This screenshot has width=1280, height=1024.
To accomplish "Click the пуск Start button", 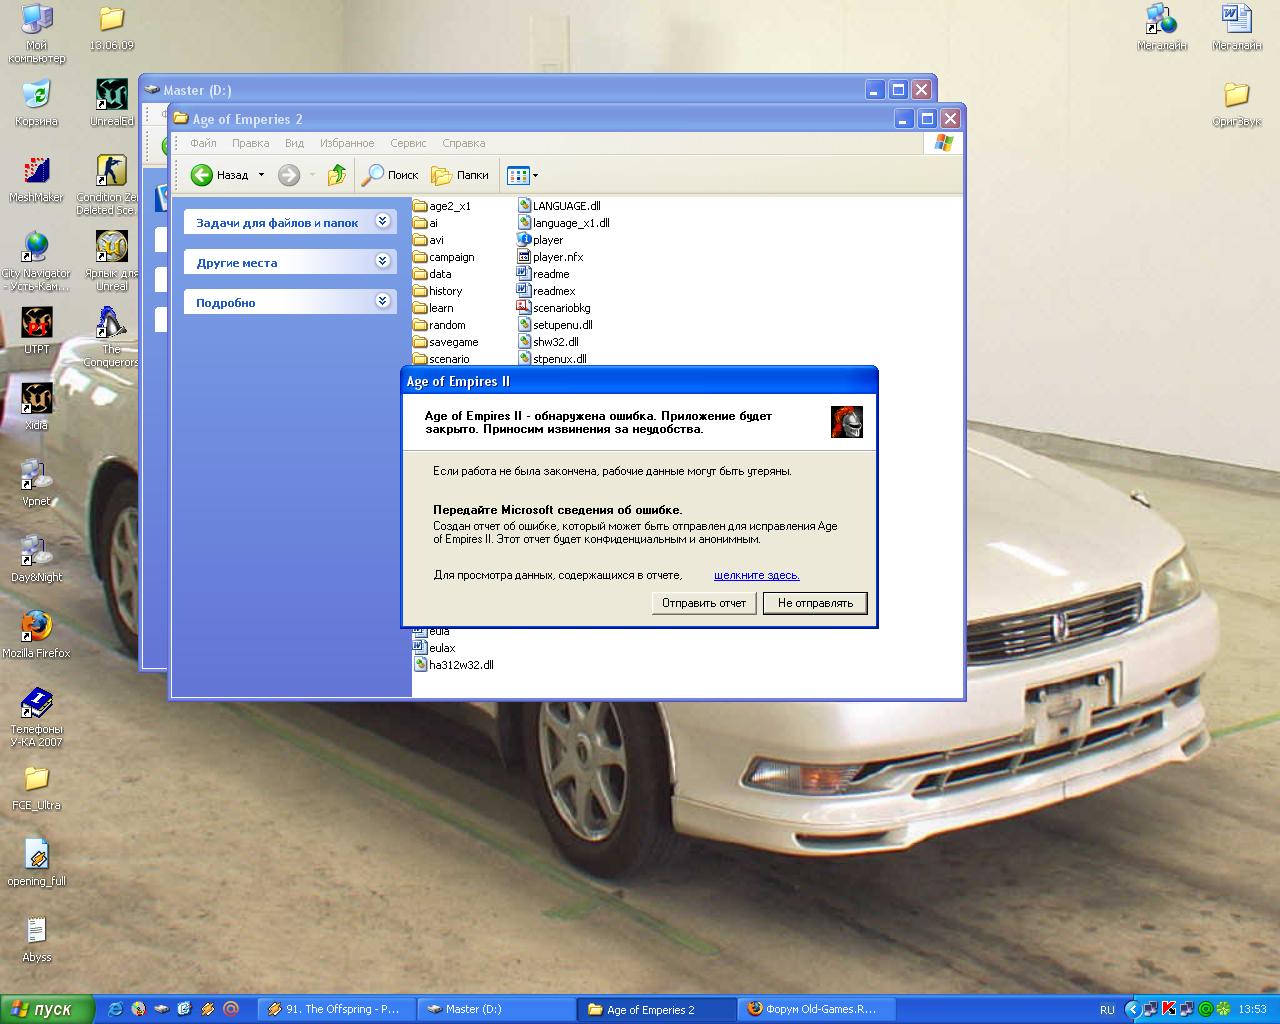I will coord(47,1009).
